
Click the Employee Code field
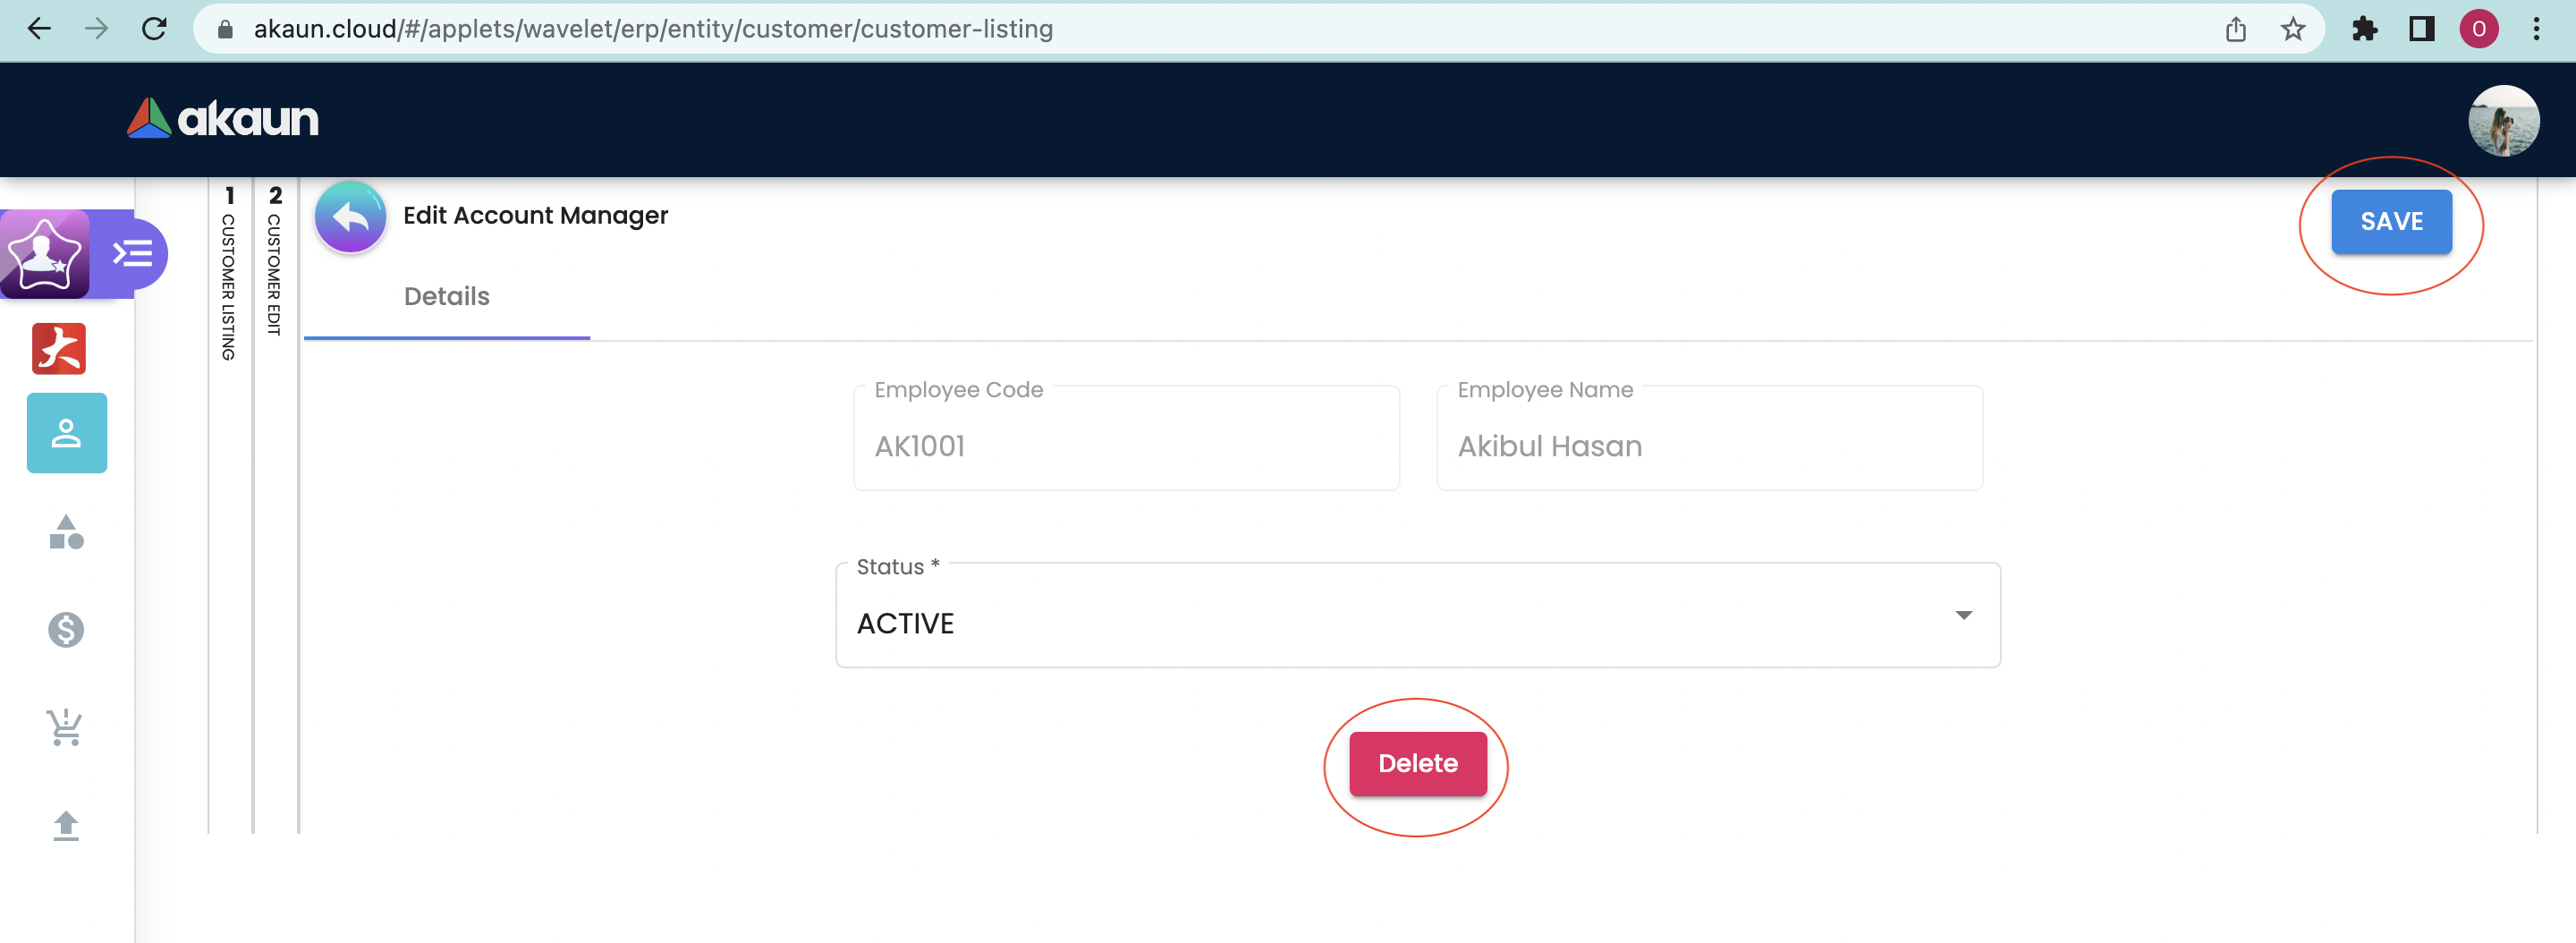click(1126, 444)
